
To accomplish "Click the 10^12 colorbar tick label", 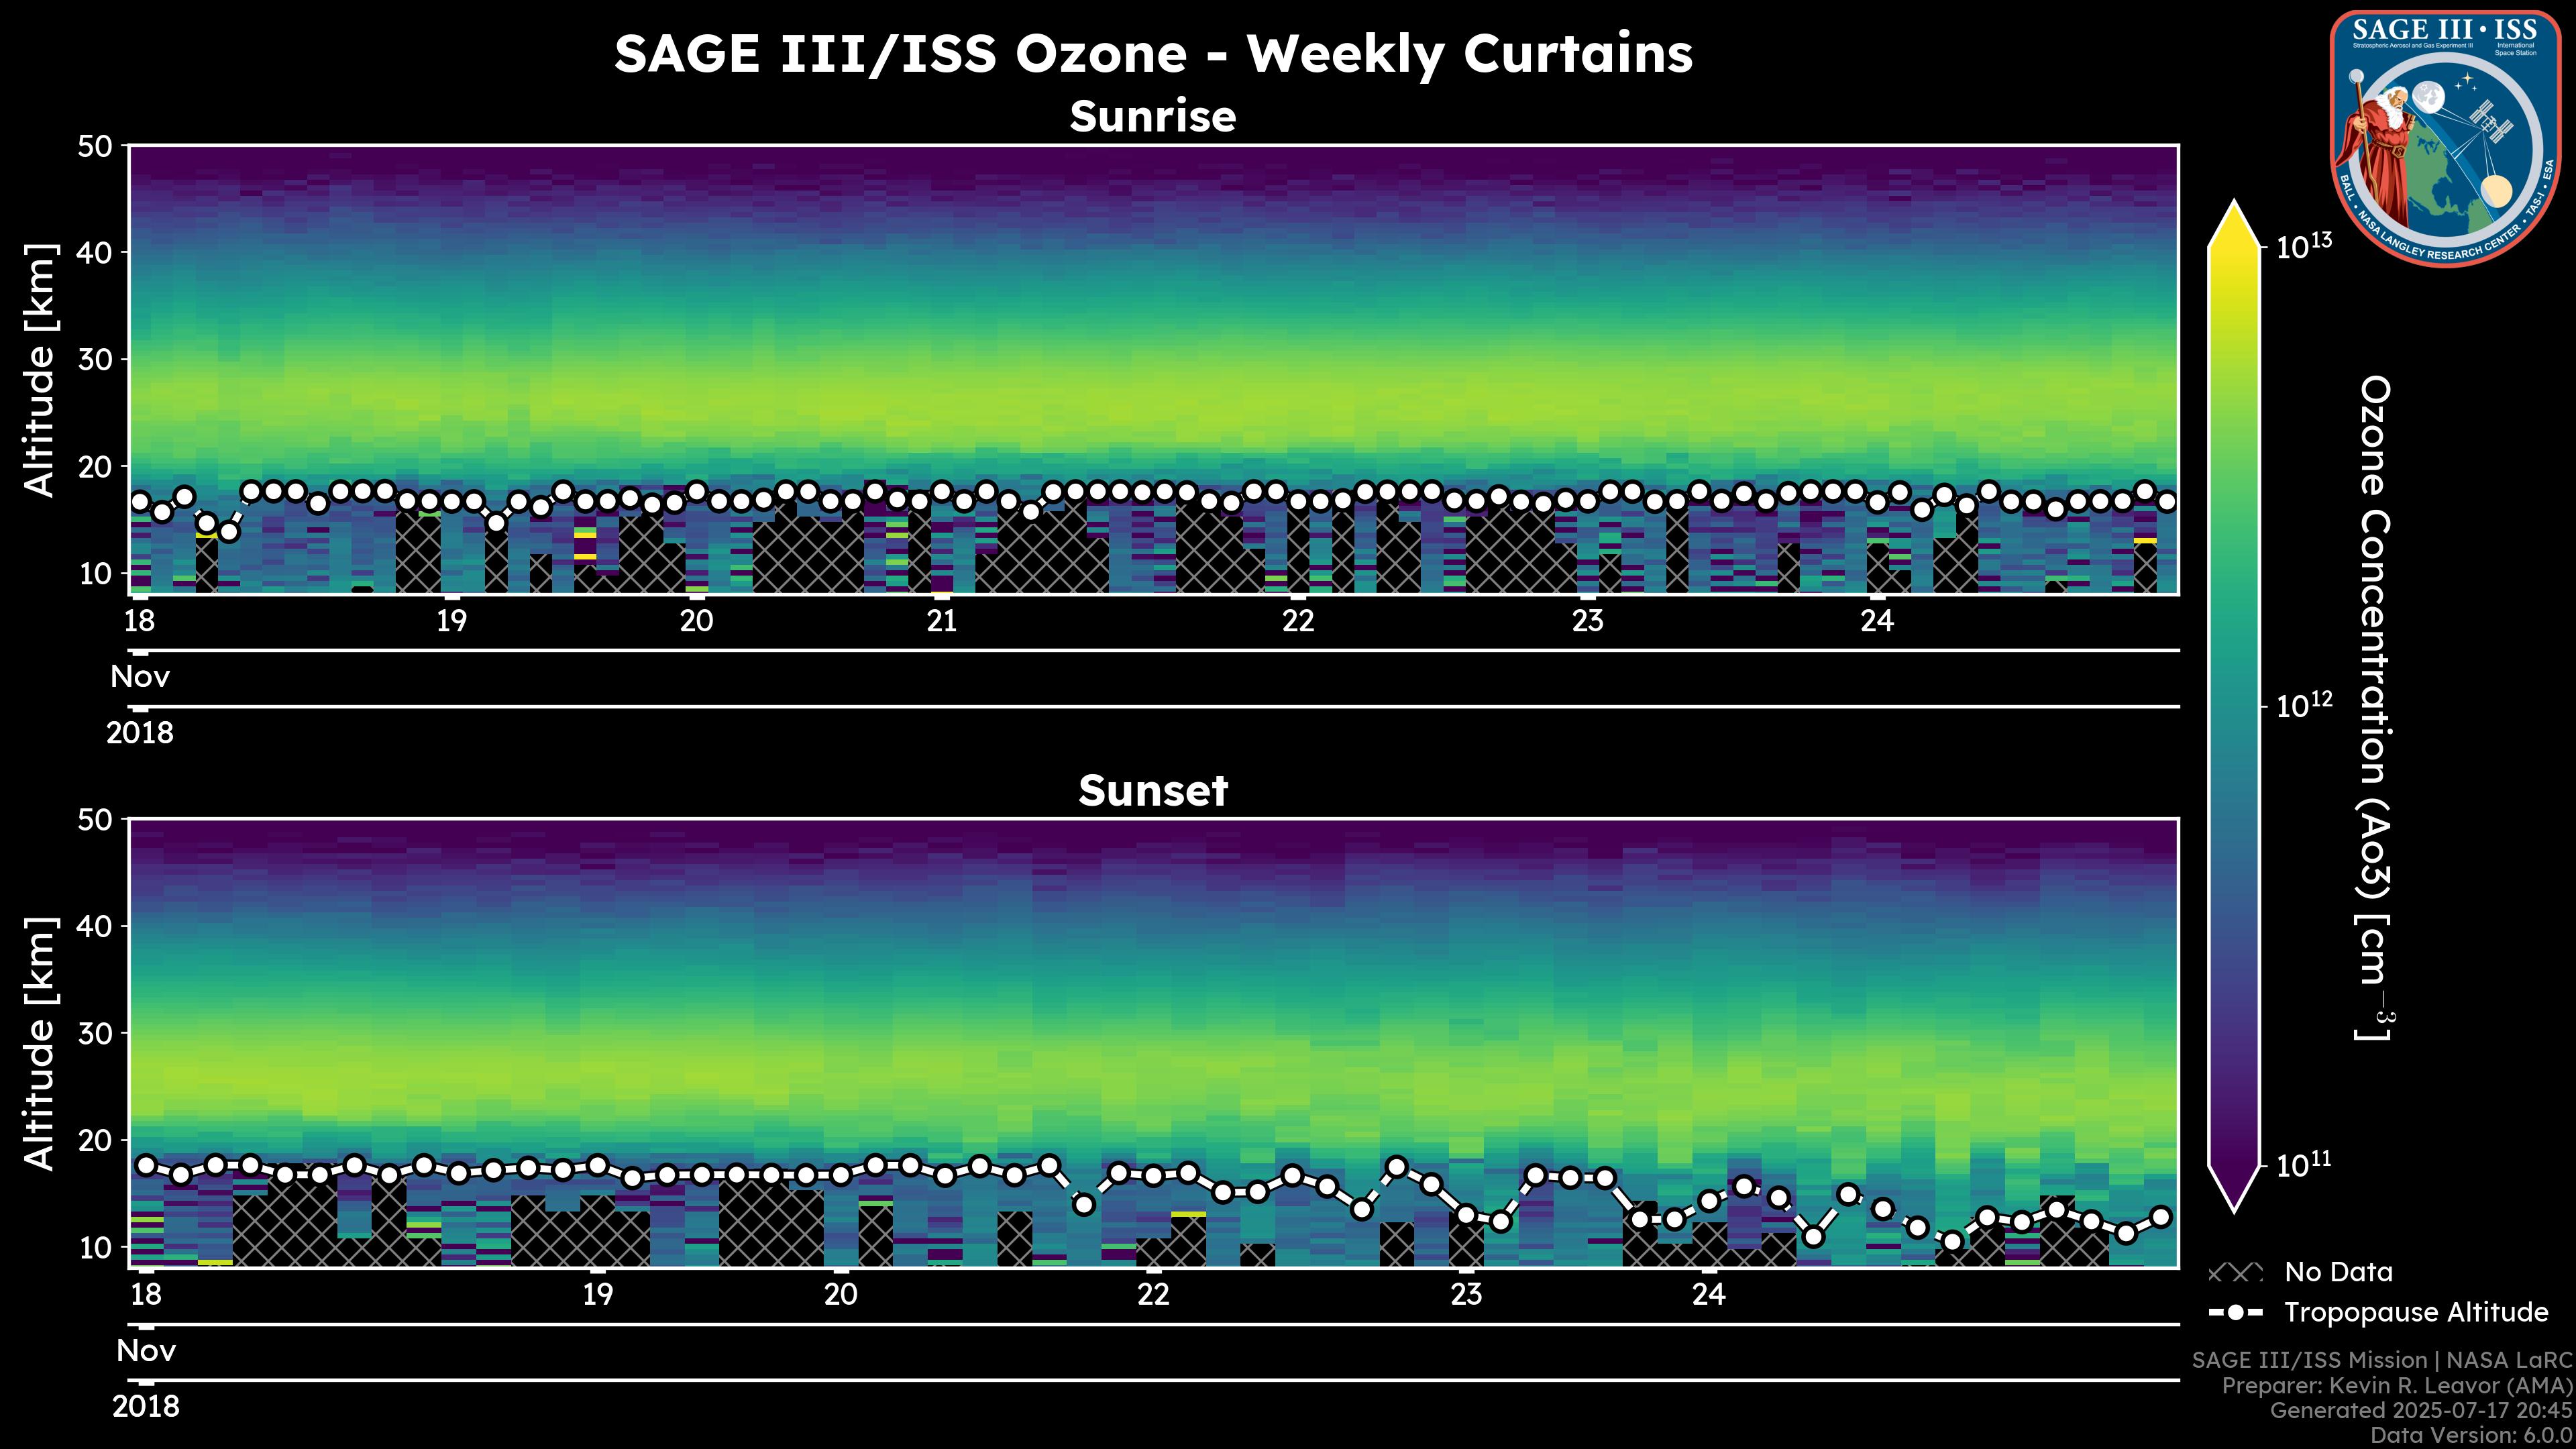I will point(2304,706).
